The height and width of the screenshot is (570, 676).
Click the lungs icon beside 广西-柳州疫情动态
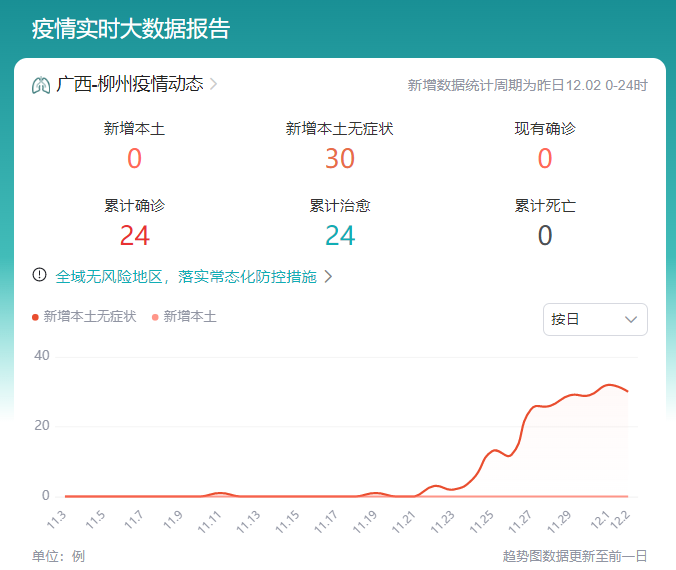(41, 85)
